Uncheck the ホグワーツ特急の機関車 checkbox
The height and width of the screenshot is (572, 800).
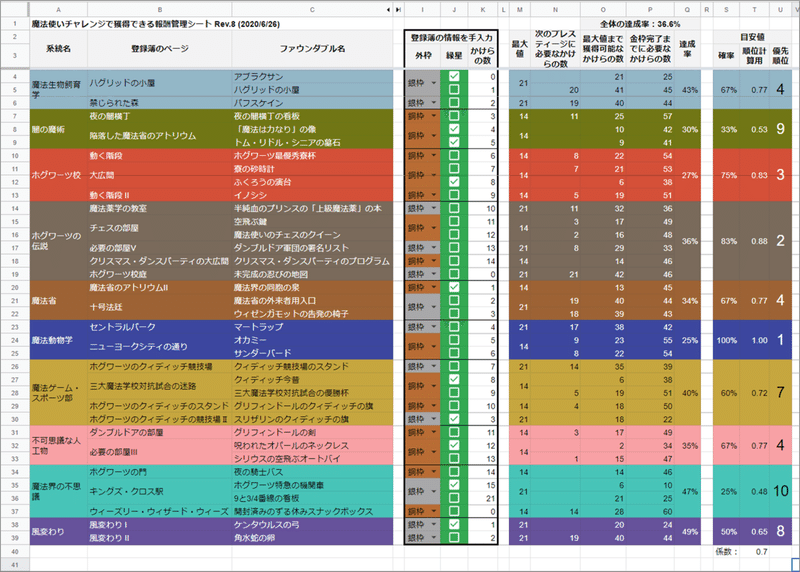[454, 485]
